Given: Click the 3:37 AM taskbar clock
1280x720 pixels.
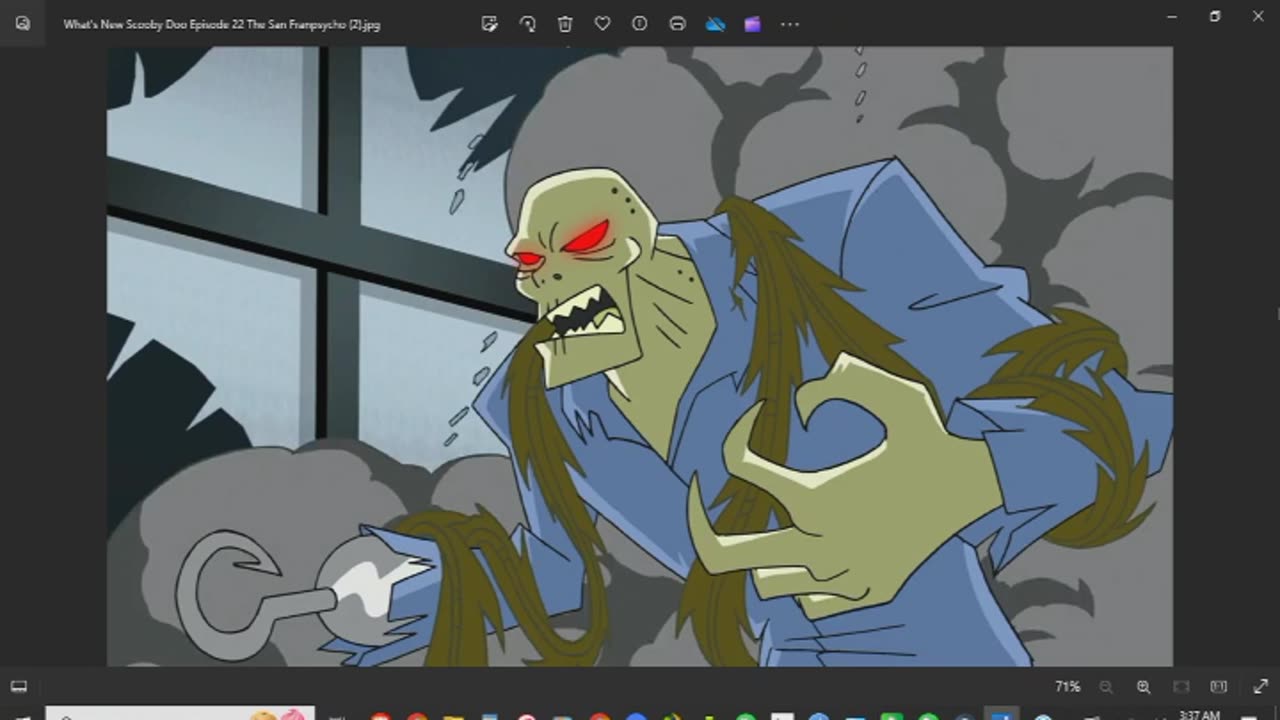Looking at the screenshot, I should click(1199, 714).
